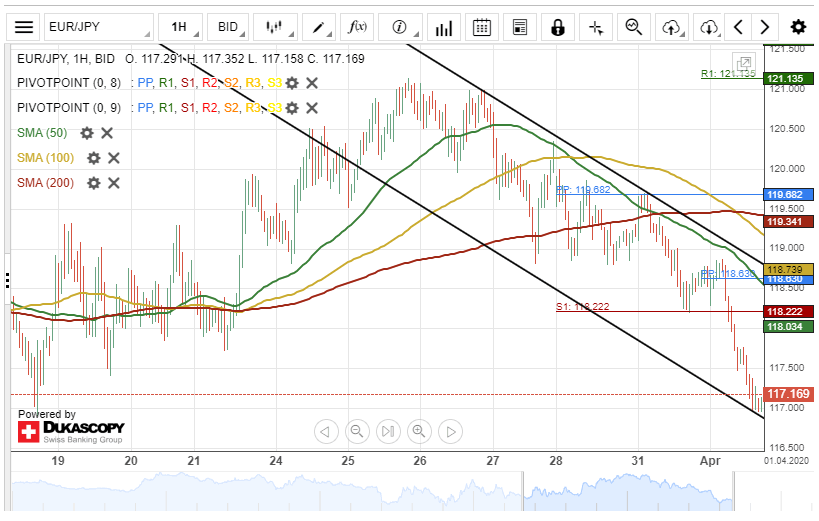819x521 pixels.
Task: Click the cloud download icon
Action: [709, 27]
